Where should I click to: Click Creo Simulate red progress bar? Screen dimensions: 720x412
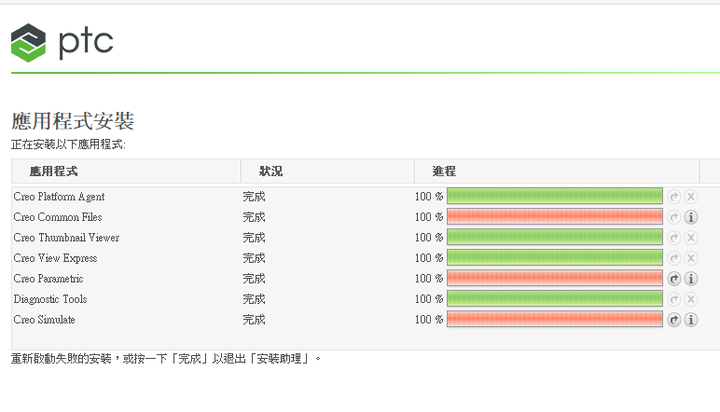point(555,319)
